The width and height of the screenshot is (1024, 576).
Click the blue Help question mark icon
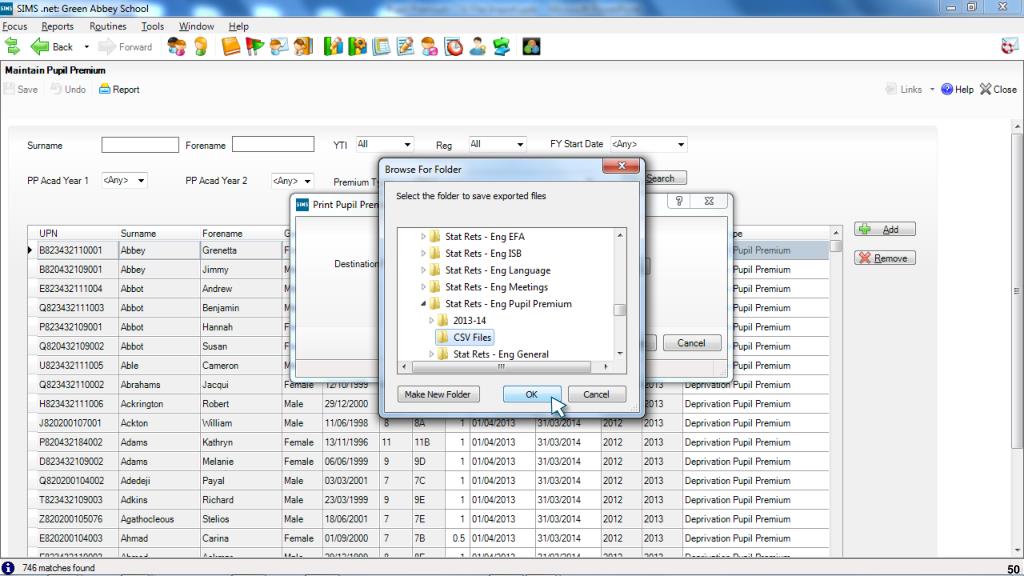tap(946, 89)
